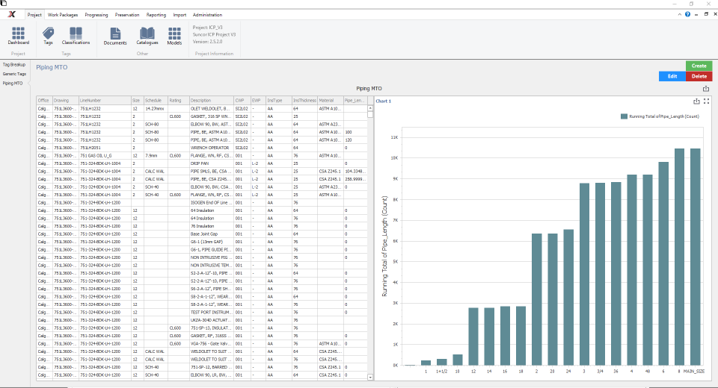This screenshot has width=718, height=388.
Task: Sort by the Material column header
Action: click(331, 100)
